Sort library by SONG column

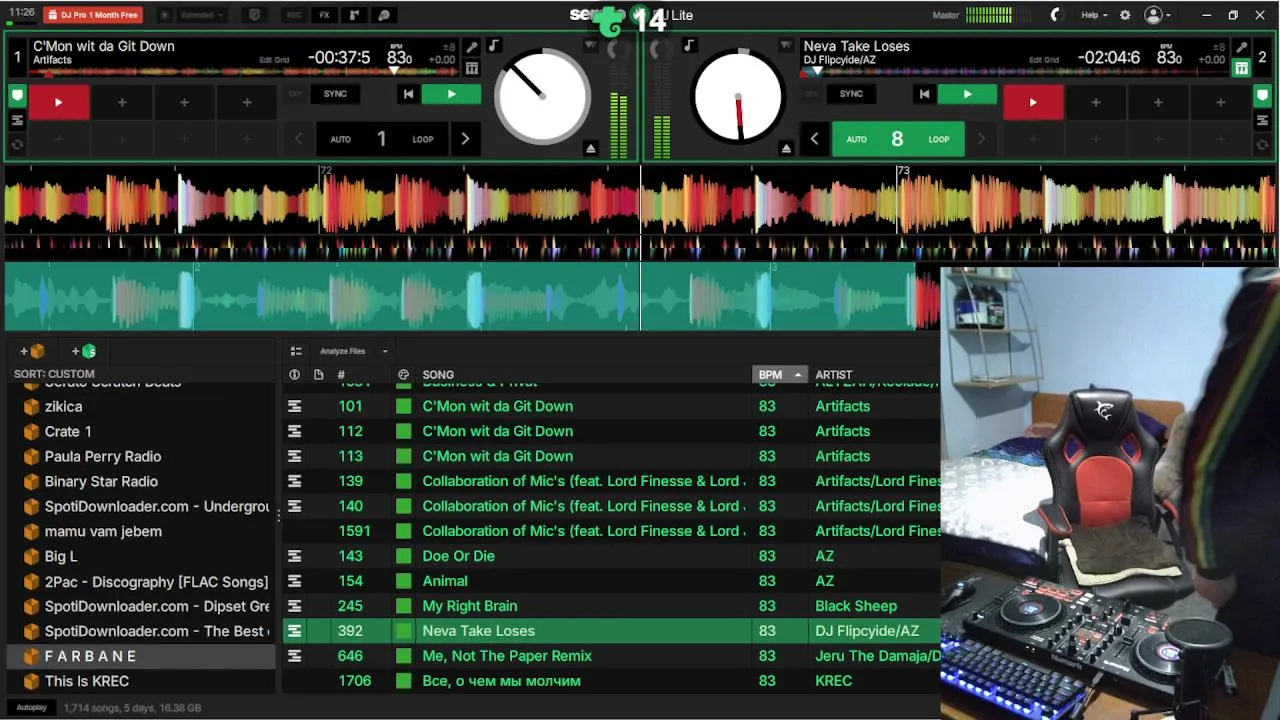[438, 375]
